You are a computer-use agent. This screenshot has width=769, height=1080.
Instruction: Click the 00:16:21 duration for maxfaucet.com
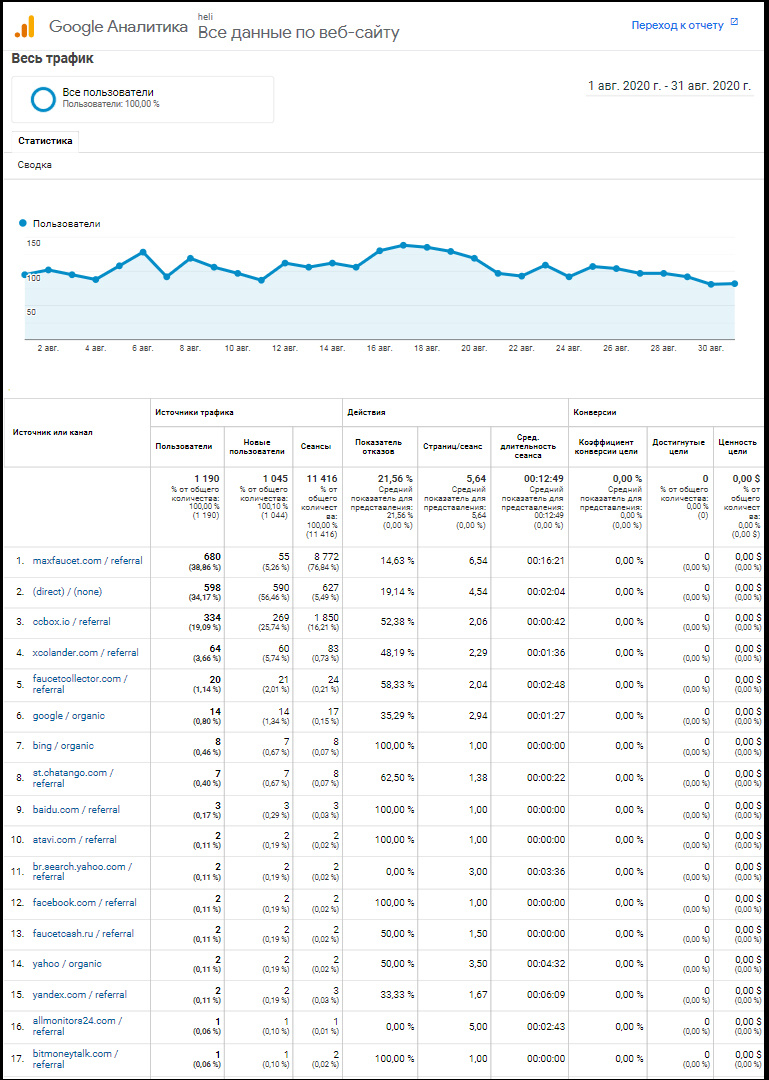point(546,561)
